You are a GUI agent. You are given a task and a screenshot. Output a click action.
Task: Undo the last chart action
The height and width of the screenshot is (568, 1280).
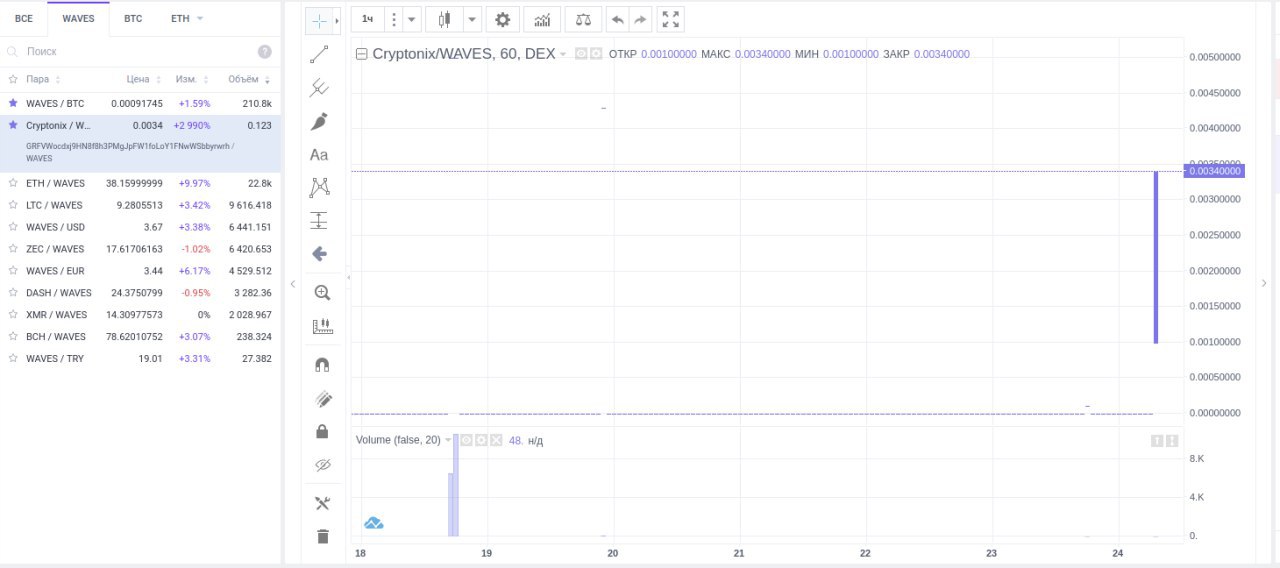[x=618, y=19]
